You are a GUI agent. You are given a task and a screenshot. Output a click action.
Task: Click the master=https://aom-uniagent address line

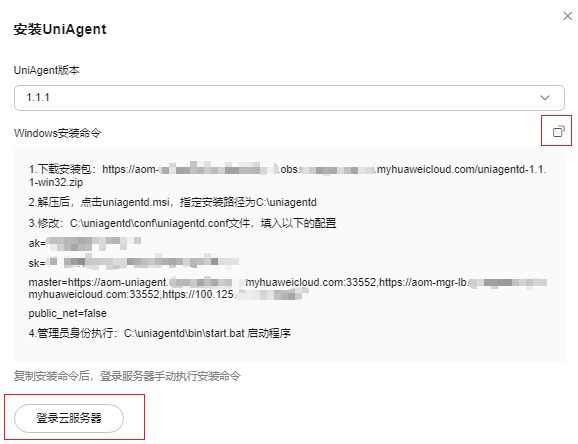tap(288, 282)
